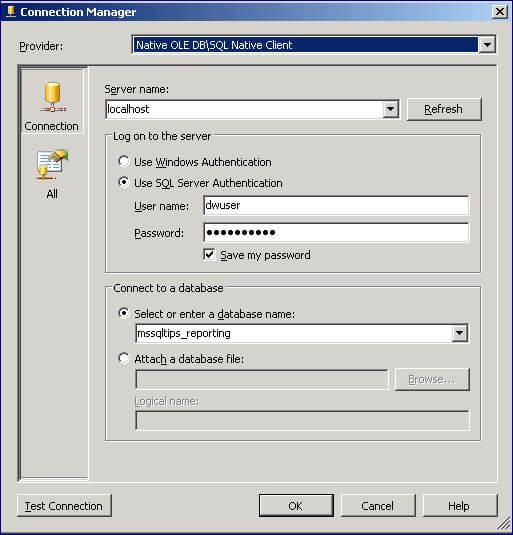Image resolution: width=513 pixels, height=535 pixels.
Task: Open Help for Connection Manager
Action: pos(459,506)
